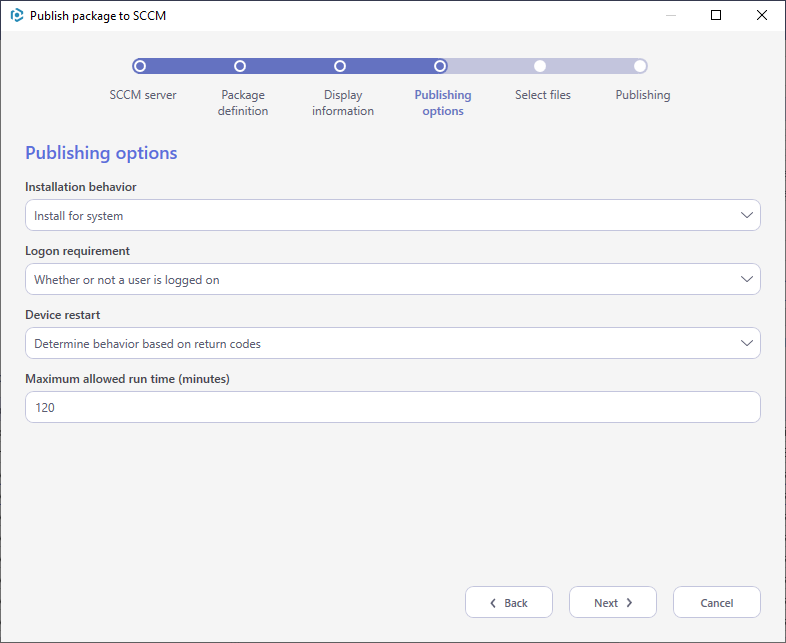
Task: Click the Logon requirement label
Action: point(78,251)
